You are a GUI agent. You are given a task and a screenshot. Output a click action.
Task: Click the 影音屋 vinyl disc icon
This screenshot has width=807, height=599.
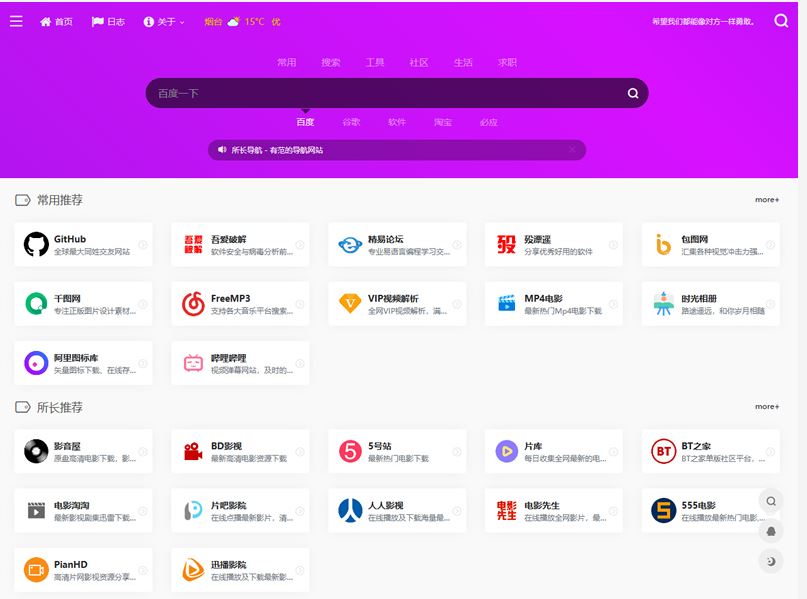coord(36,451)
